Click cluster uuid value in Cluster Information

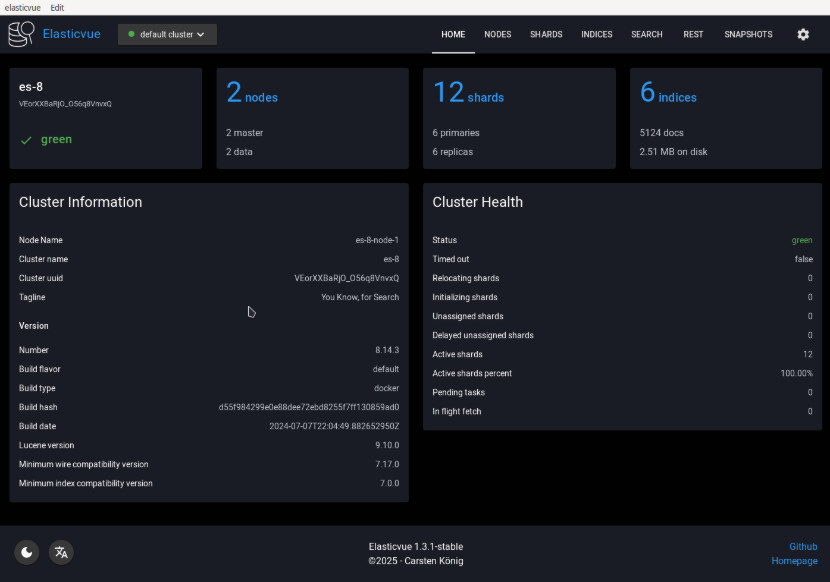[x=347, y=278]
